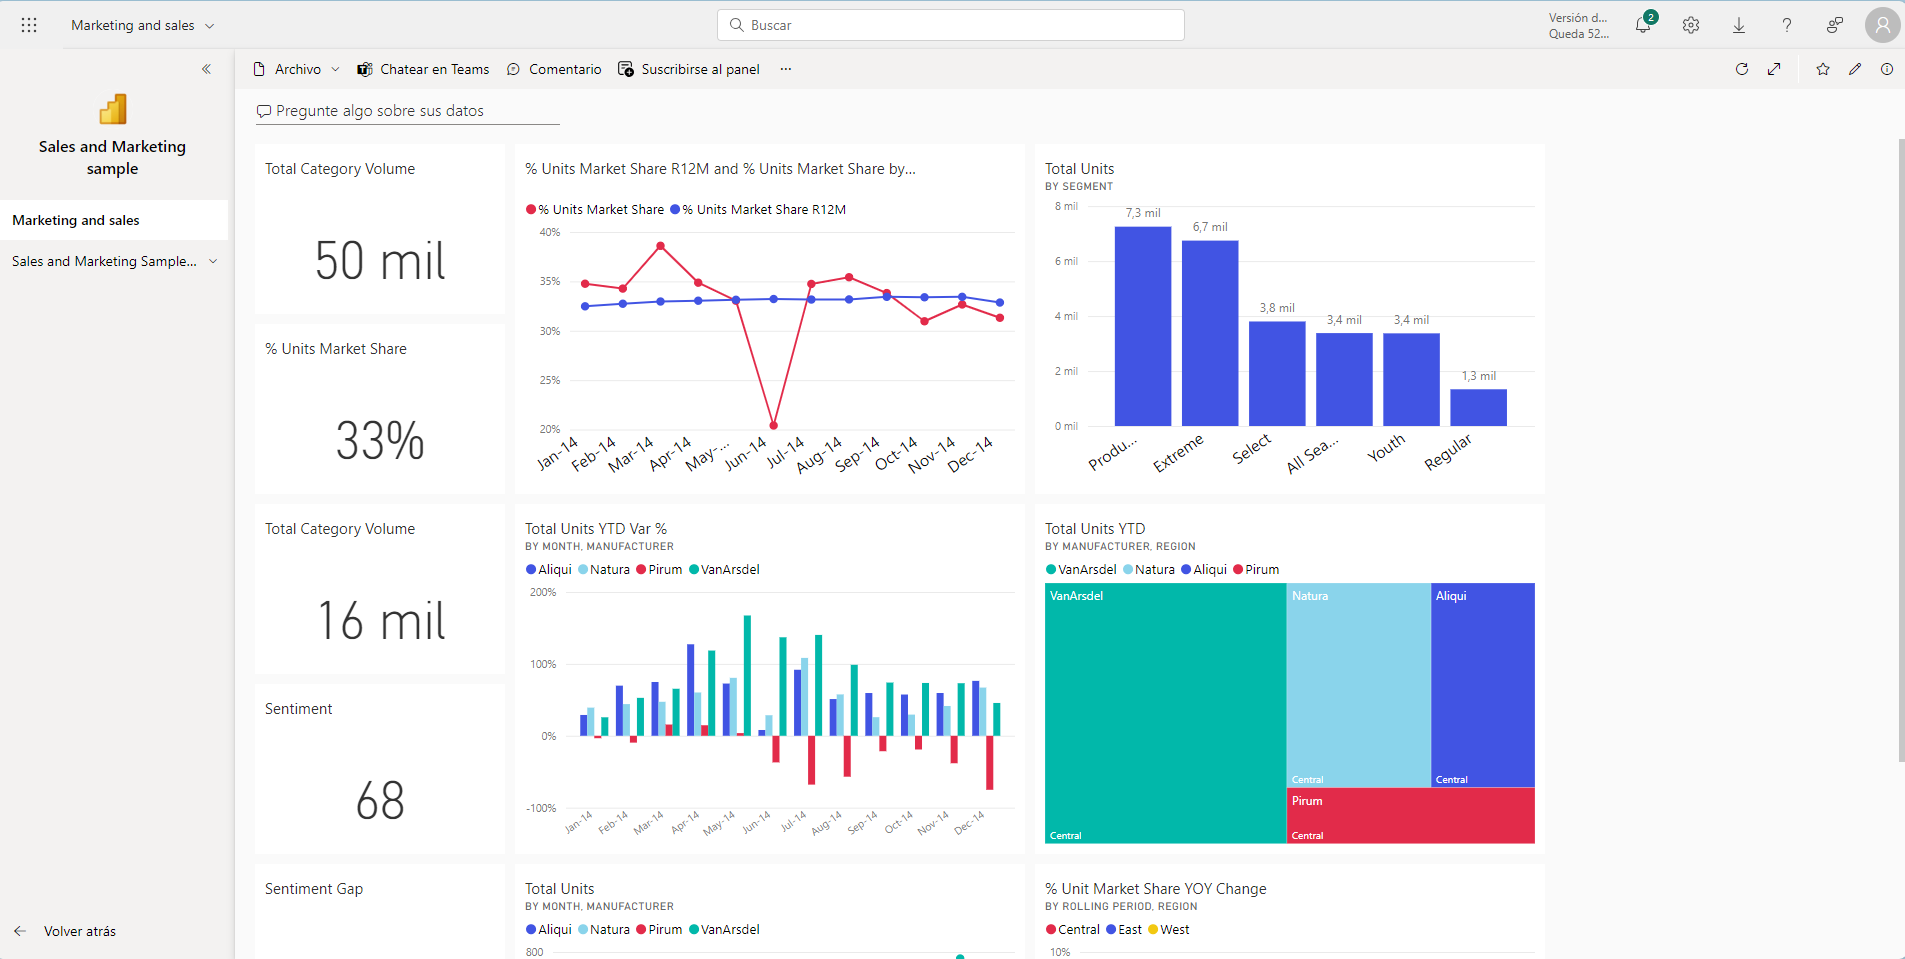1905x959 pixels.
Task: Select Marketing and sales in navigation
Action: pyautogui.click(x=76, y=220)
